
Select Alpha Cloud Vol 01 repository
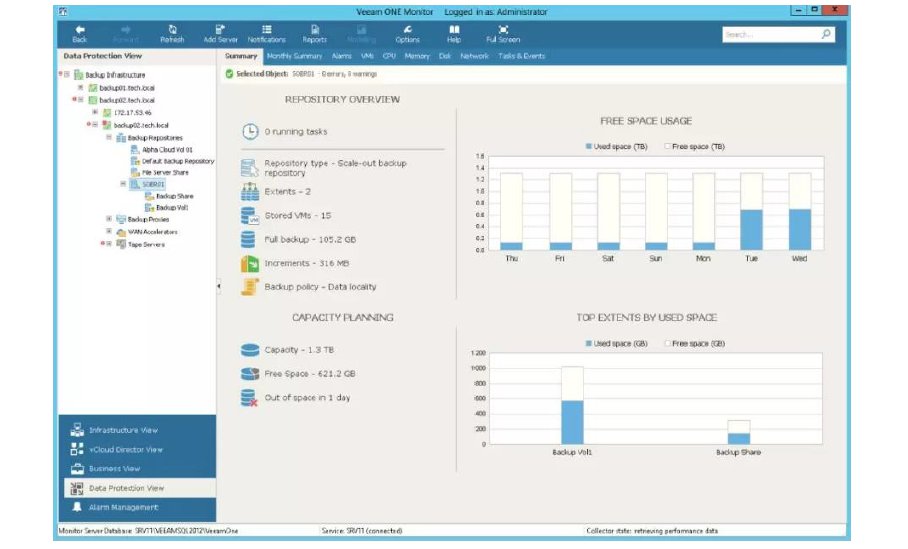167,149
